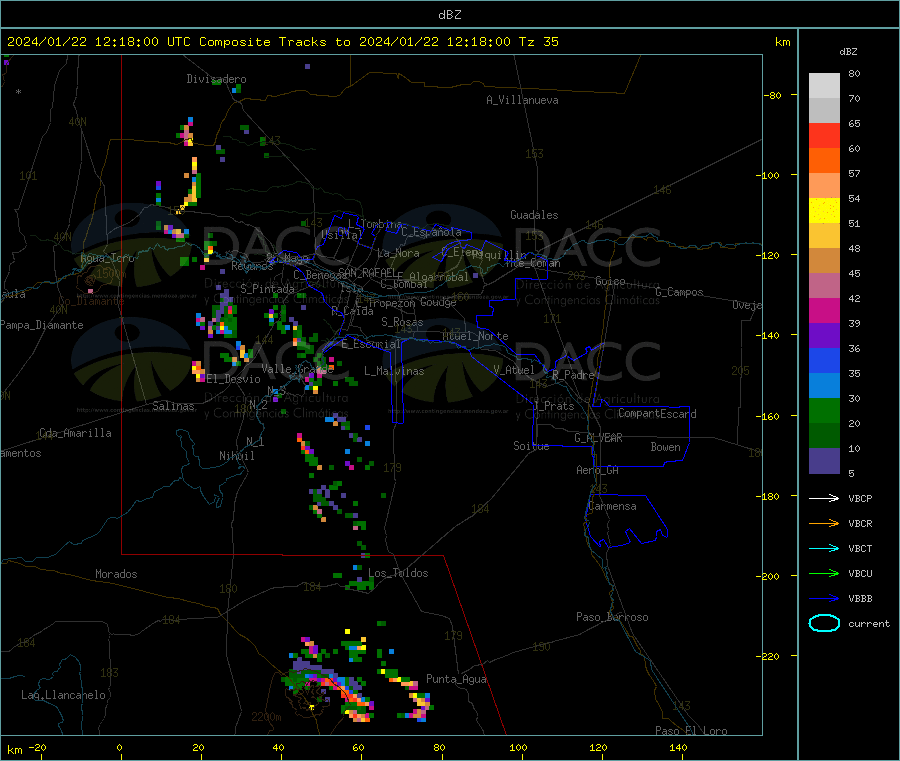Click the green VBCU arrow icon
Screen dimensions: 900x761
point(824,573)
